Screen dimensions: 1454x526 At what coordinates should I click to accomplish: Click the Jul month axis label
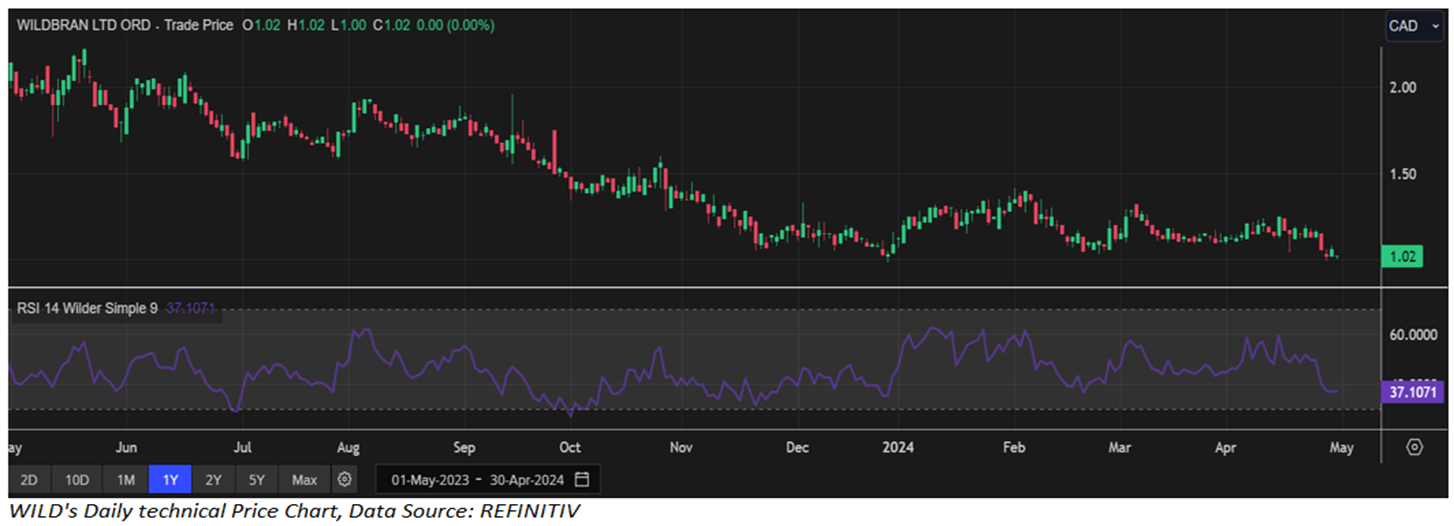click(241, 446)
